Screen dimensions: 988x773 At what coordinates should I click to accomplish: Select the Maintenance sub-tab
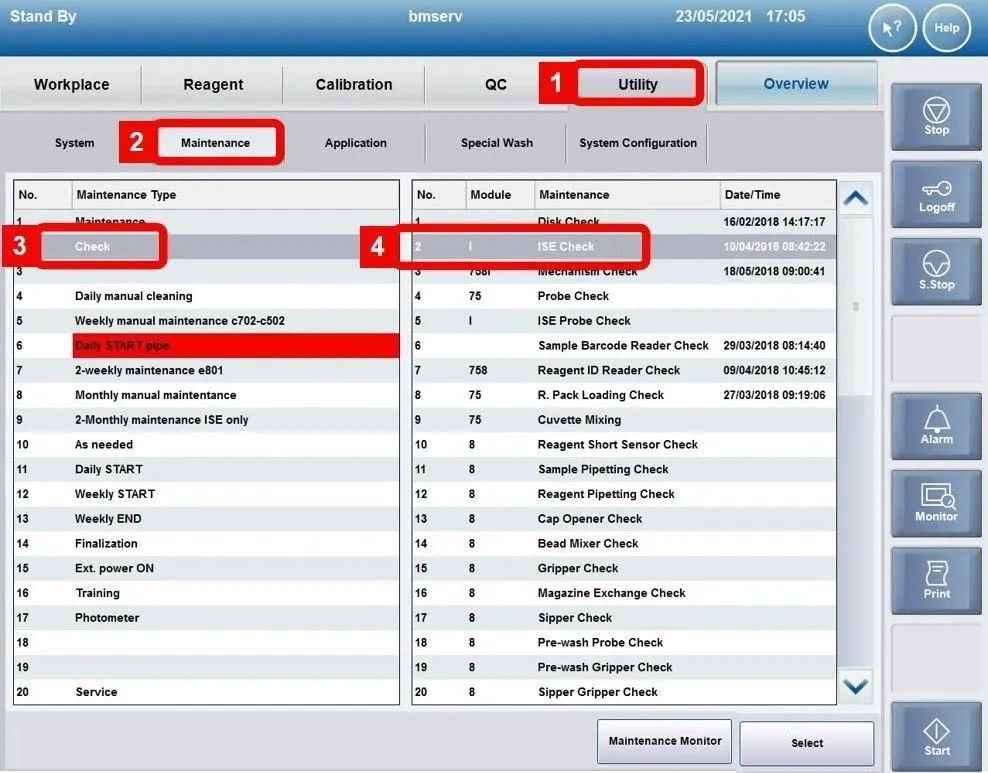coord(215,143)
